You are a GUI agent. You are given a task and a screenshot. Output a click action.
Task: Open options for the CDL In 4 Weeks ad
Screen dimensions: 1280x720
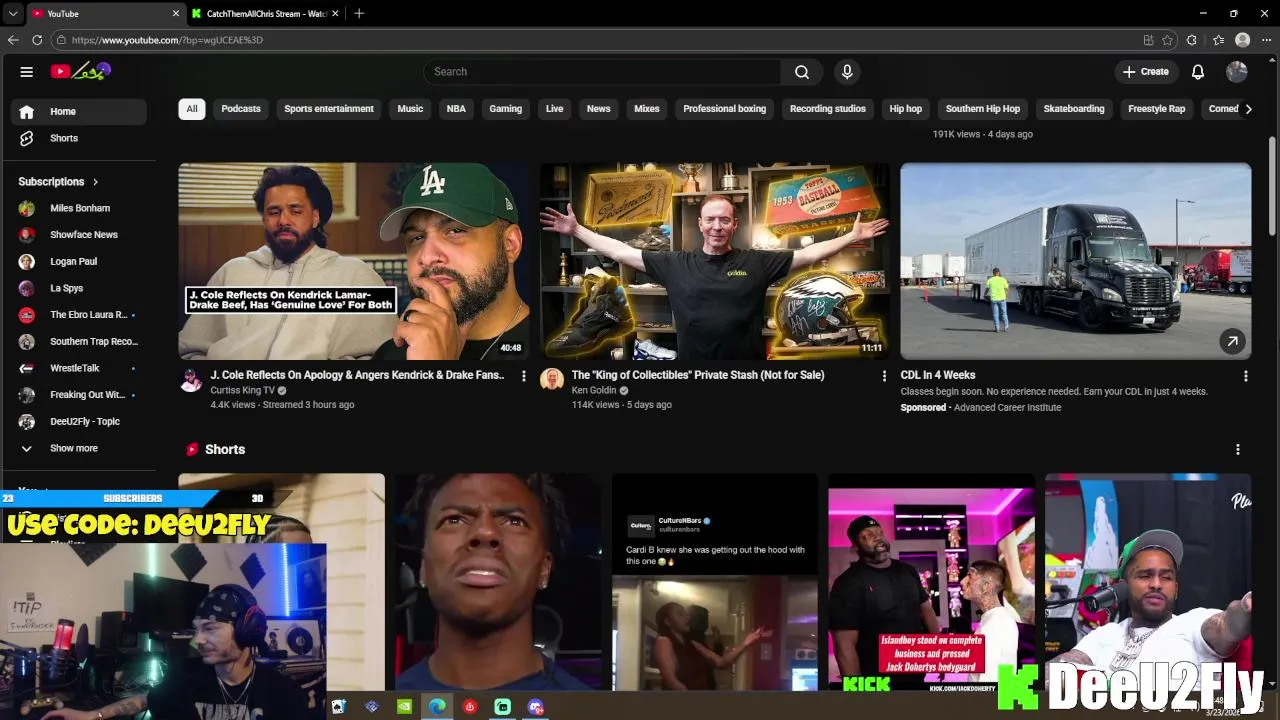(1245, 376)
